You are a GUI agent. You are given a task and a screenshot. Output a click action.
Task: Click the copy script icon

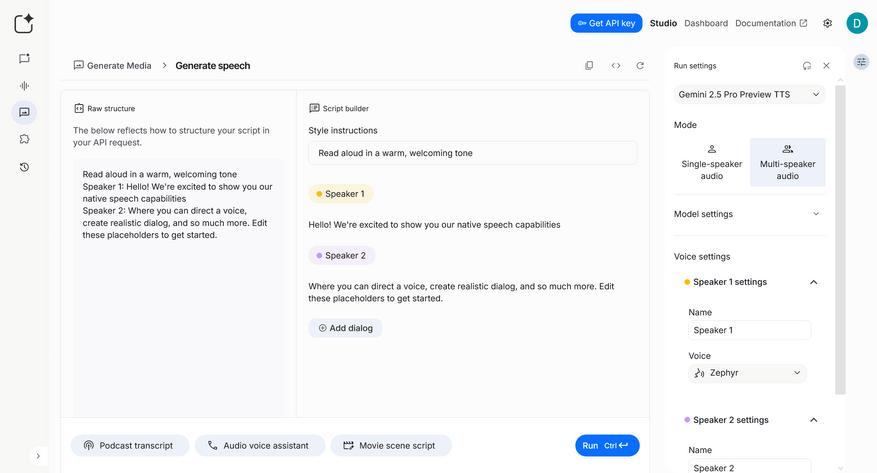[589, 66]
